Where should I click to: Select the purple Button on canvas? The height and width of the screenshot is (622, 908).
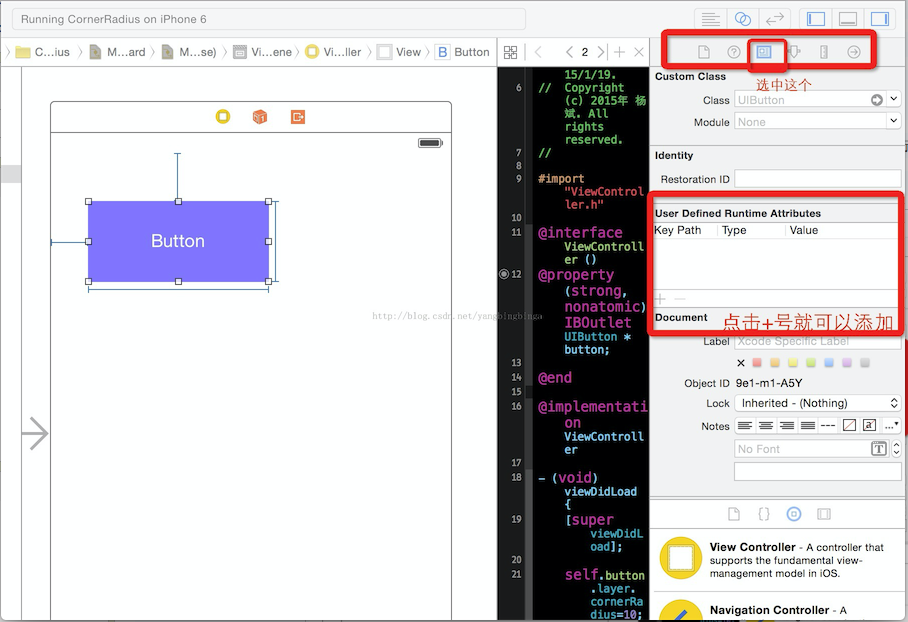pyautogui.click(x=178, y=242)
